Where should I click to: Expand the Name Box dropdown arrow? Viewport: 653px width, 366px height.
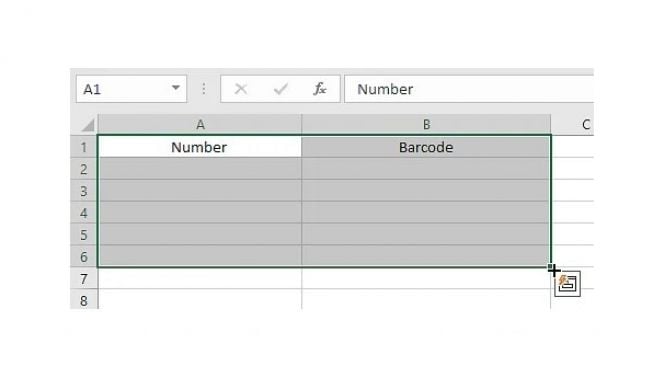[176, 88]
